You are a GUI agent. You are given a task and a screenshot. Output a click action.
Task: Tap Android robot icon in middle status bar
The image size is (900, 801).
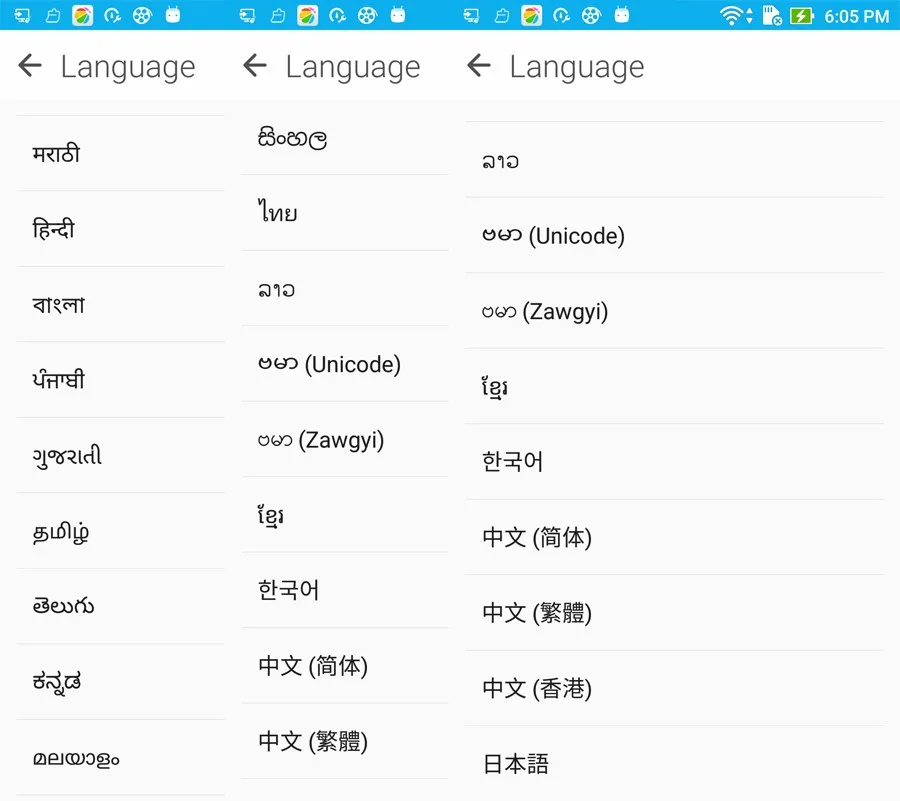(x=398, y=14)
